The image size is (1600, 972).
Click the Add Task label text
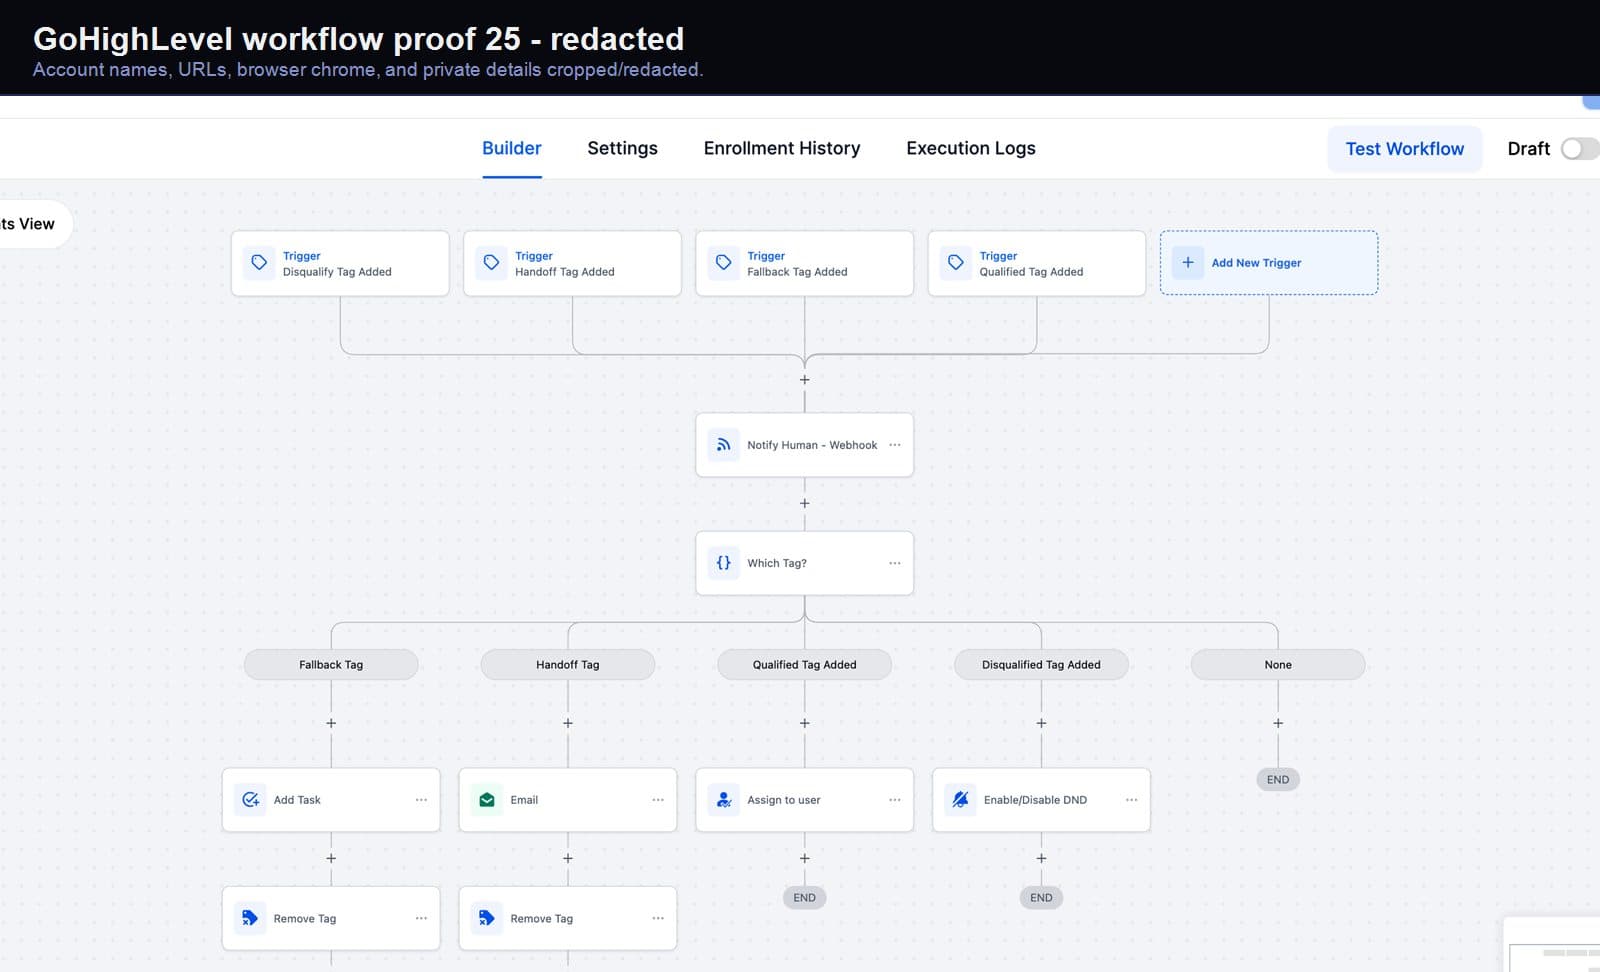tap(297, 800)
